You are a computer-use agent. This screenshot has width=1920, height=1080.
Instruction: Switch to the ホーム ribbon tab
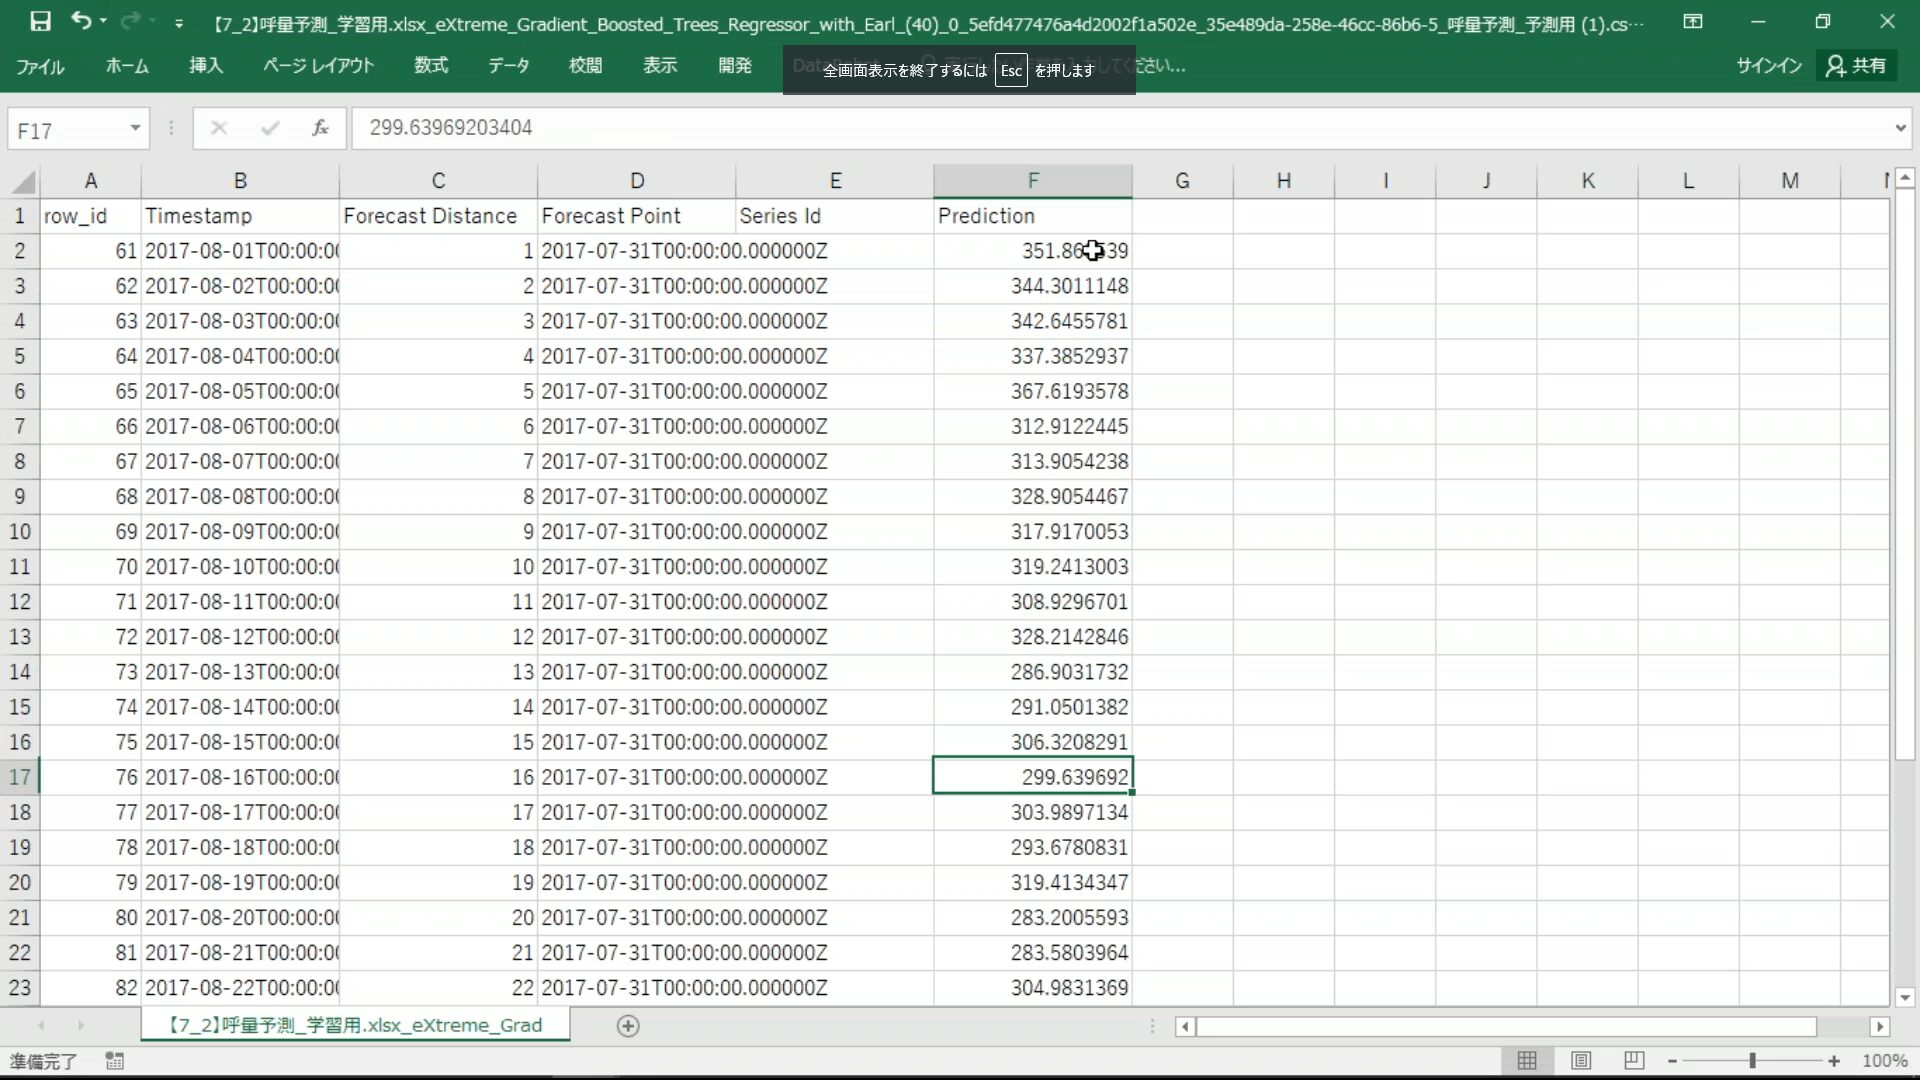click(127, 66)
